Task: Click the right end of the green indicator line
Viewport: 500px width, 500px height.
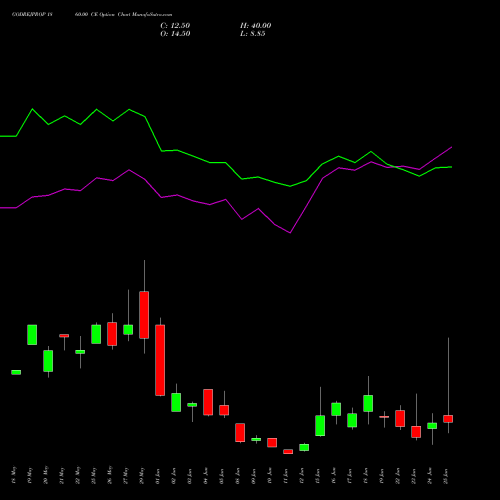Action: tap(451, 167)
